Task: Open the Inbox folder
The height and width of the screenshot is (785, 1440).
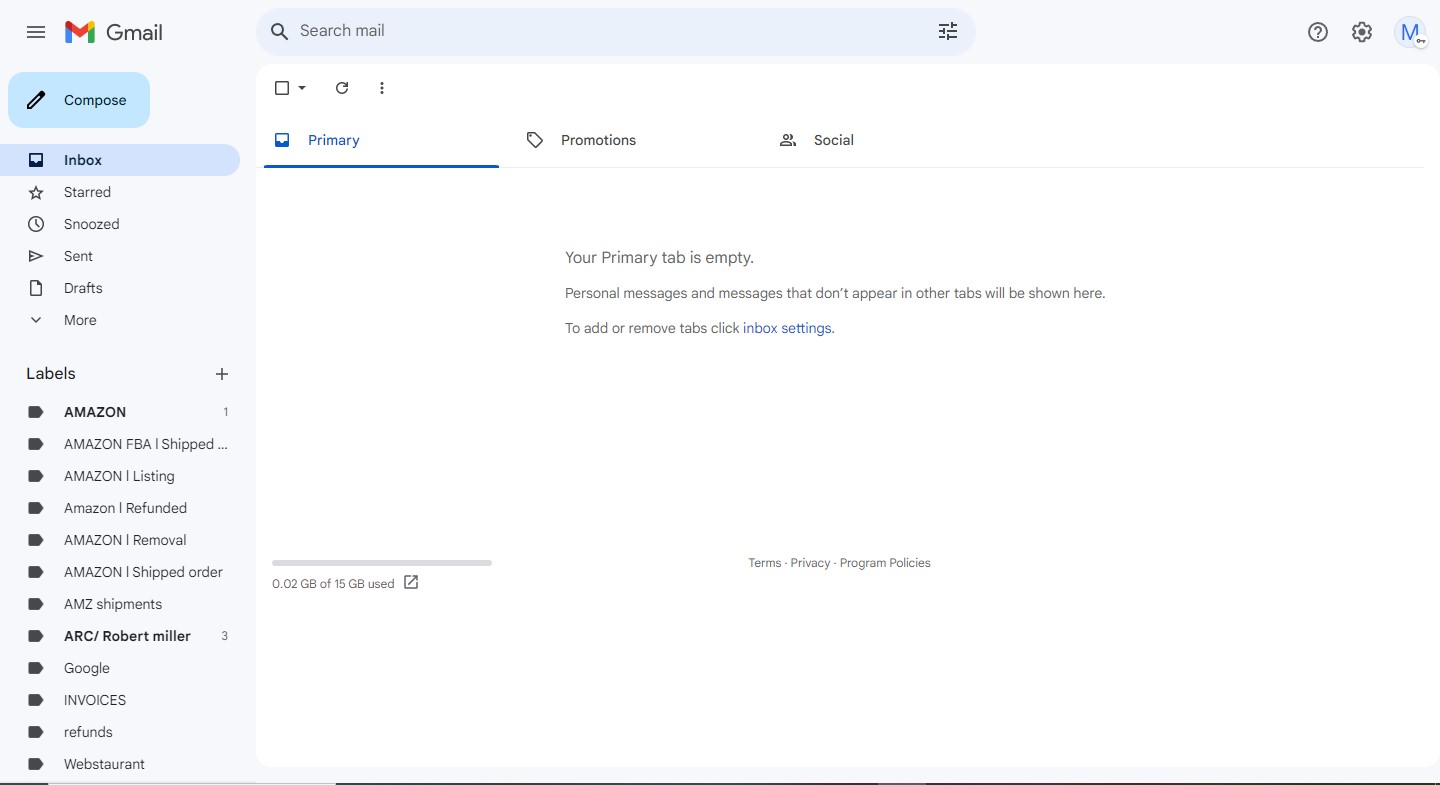Action: click(x=120, y=160)
